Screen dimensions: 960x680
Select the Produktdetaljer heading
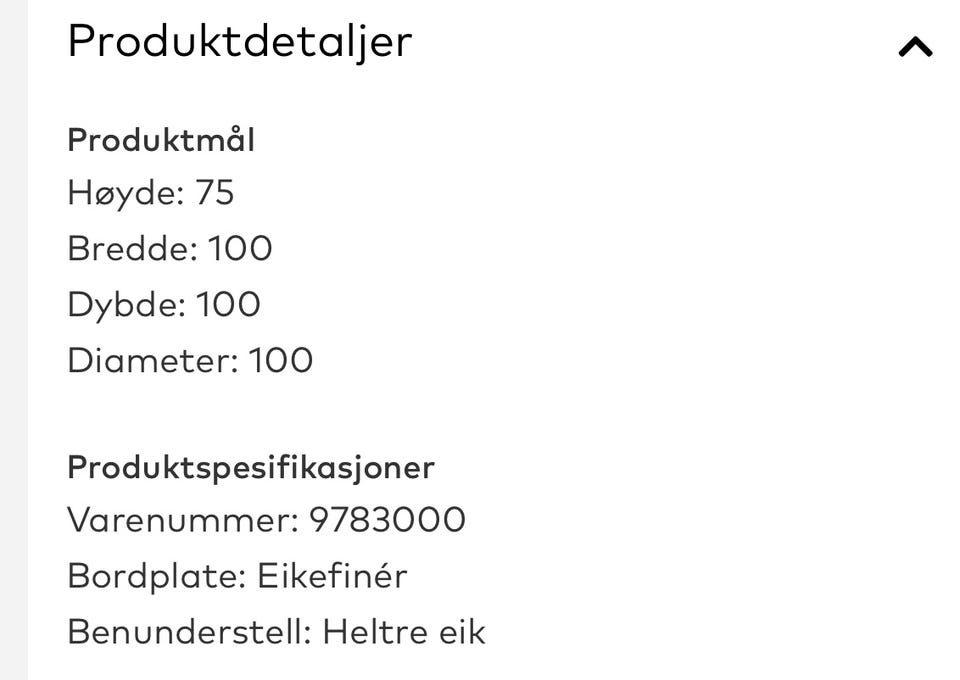(x=238, y=42)
